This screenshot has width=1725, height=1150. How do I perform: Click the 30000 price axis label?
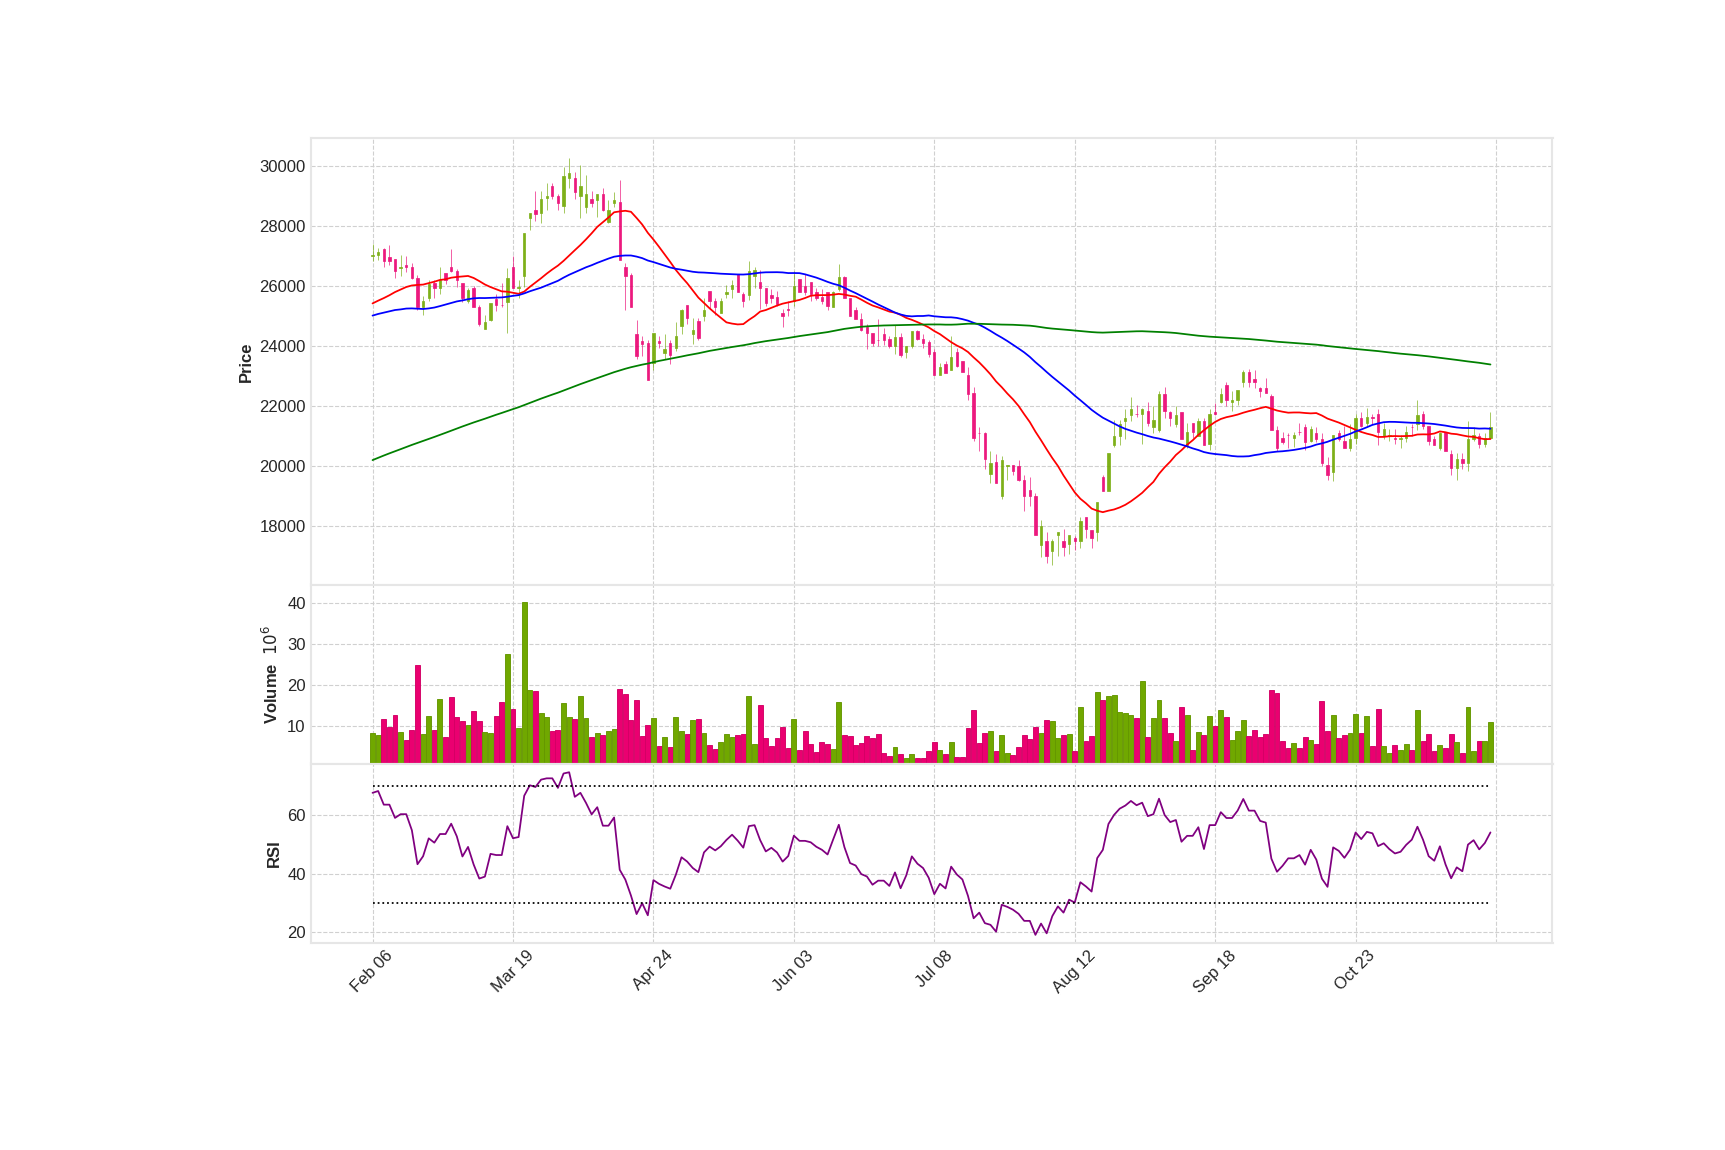(x=282, y=167)
